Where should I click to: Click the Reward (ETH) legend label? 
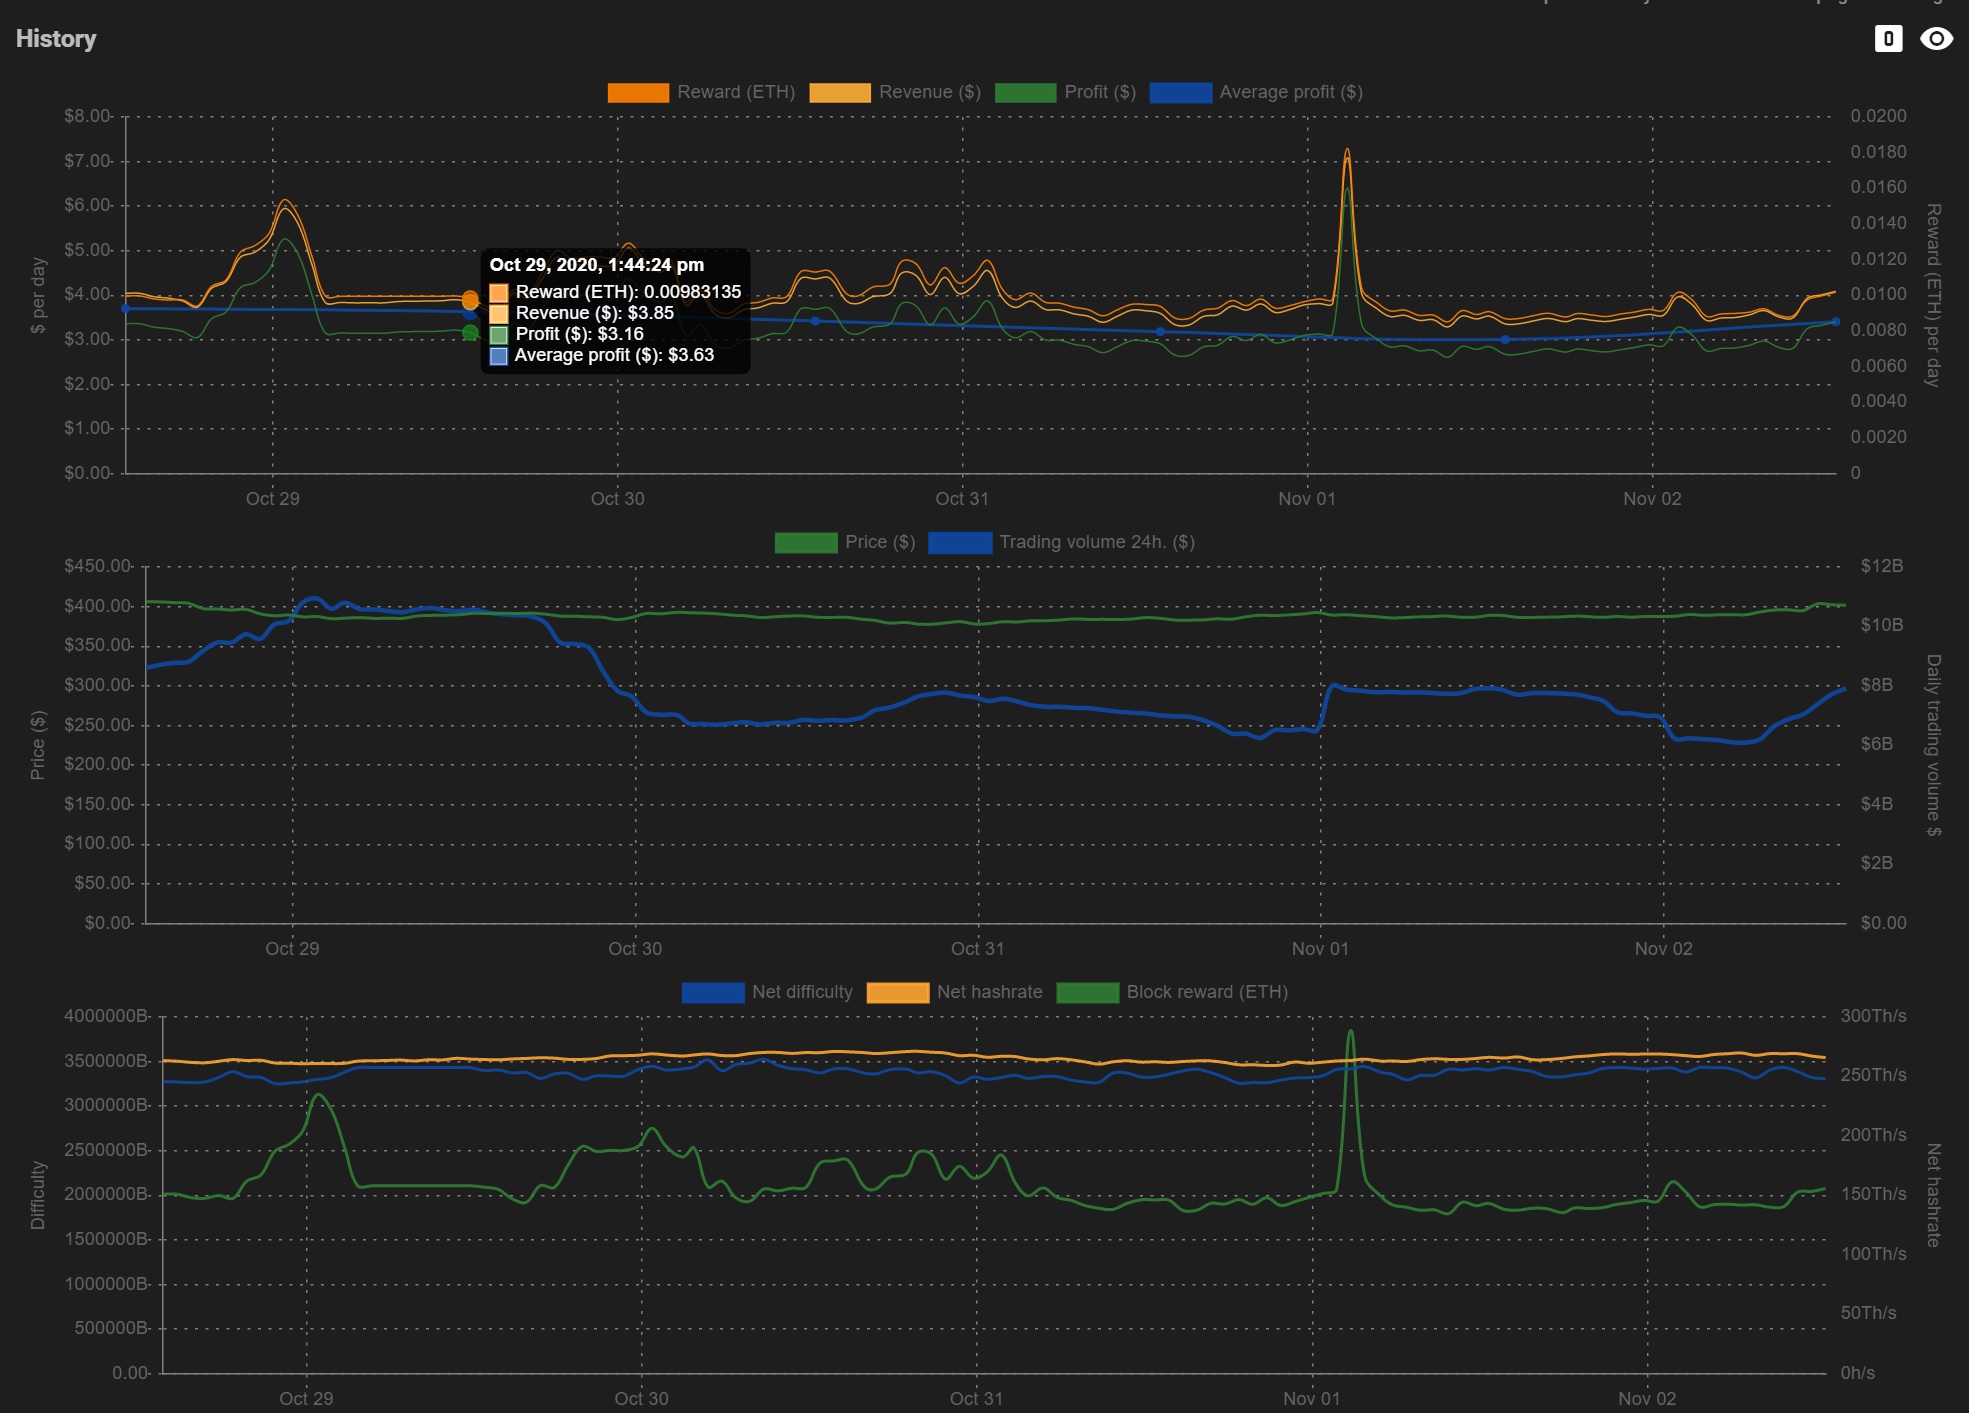pos(736,92)
